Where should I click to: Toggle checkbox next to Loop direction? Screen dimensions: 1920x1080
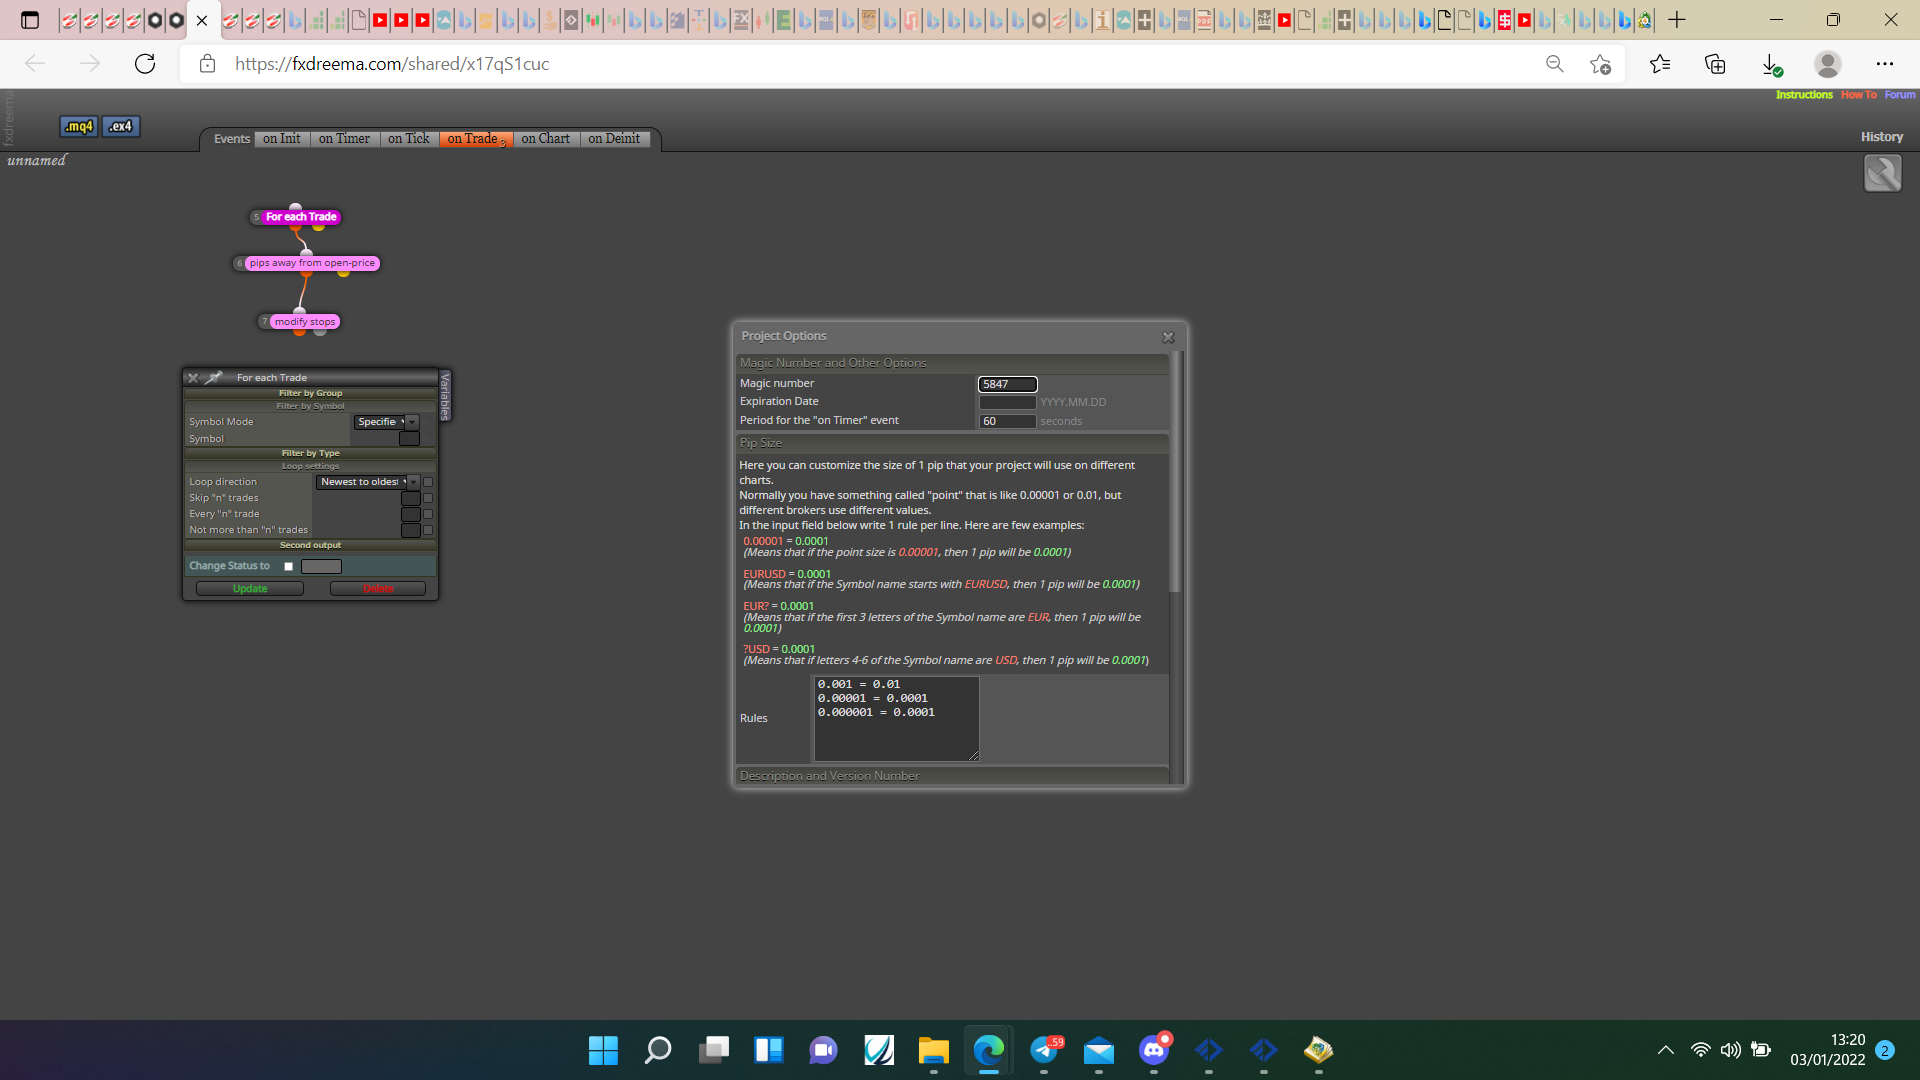428,482
